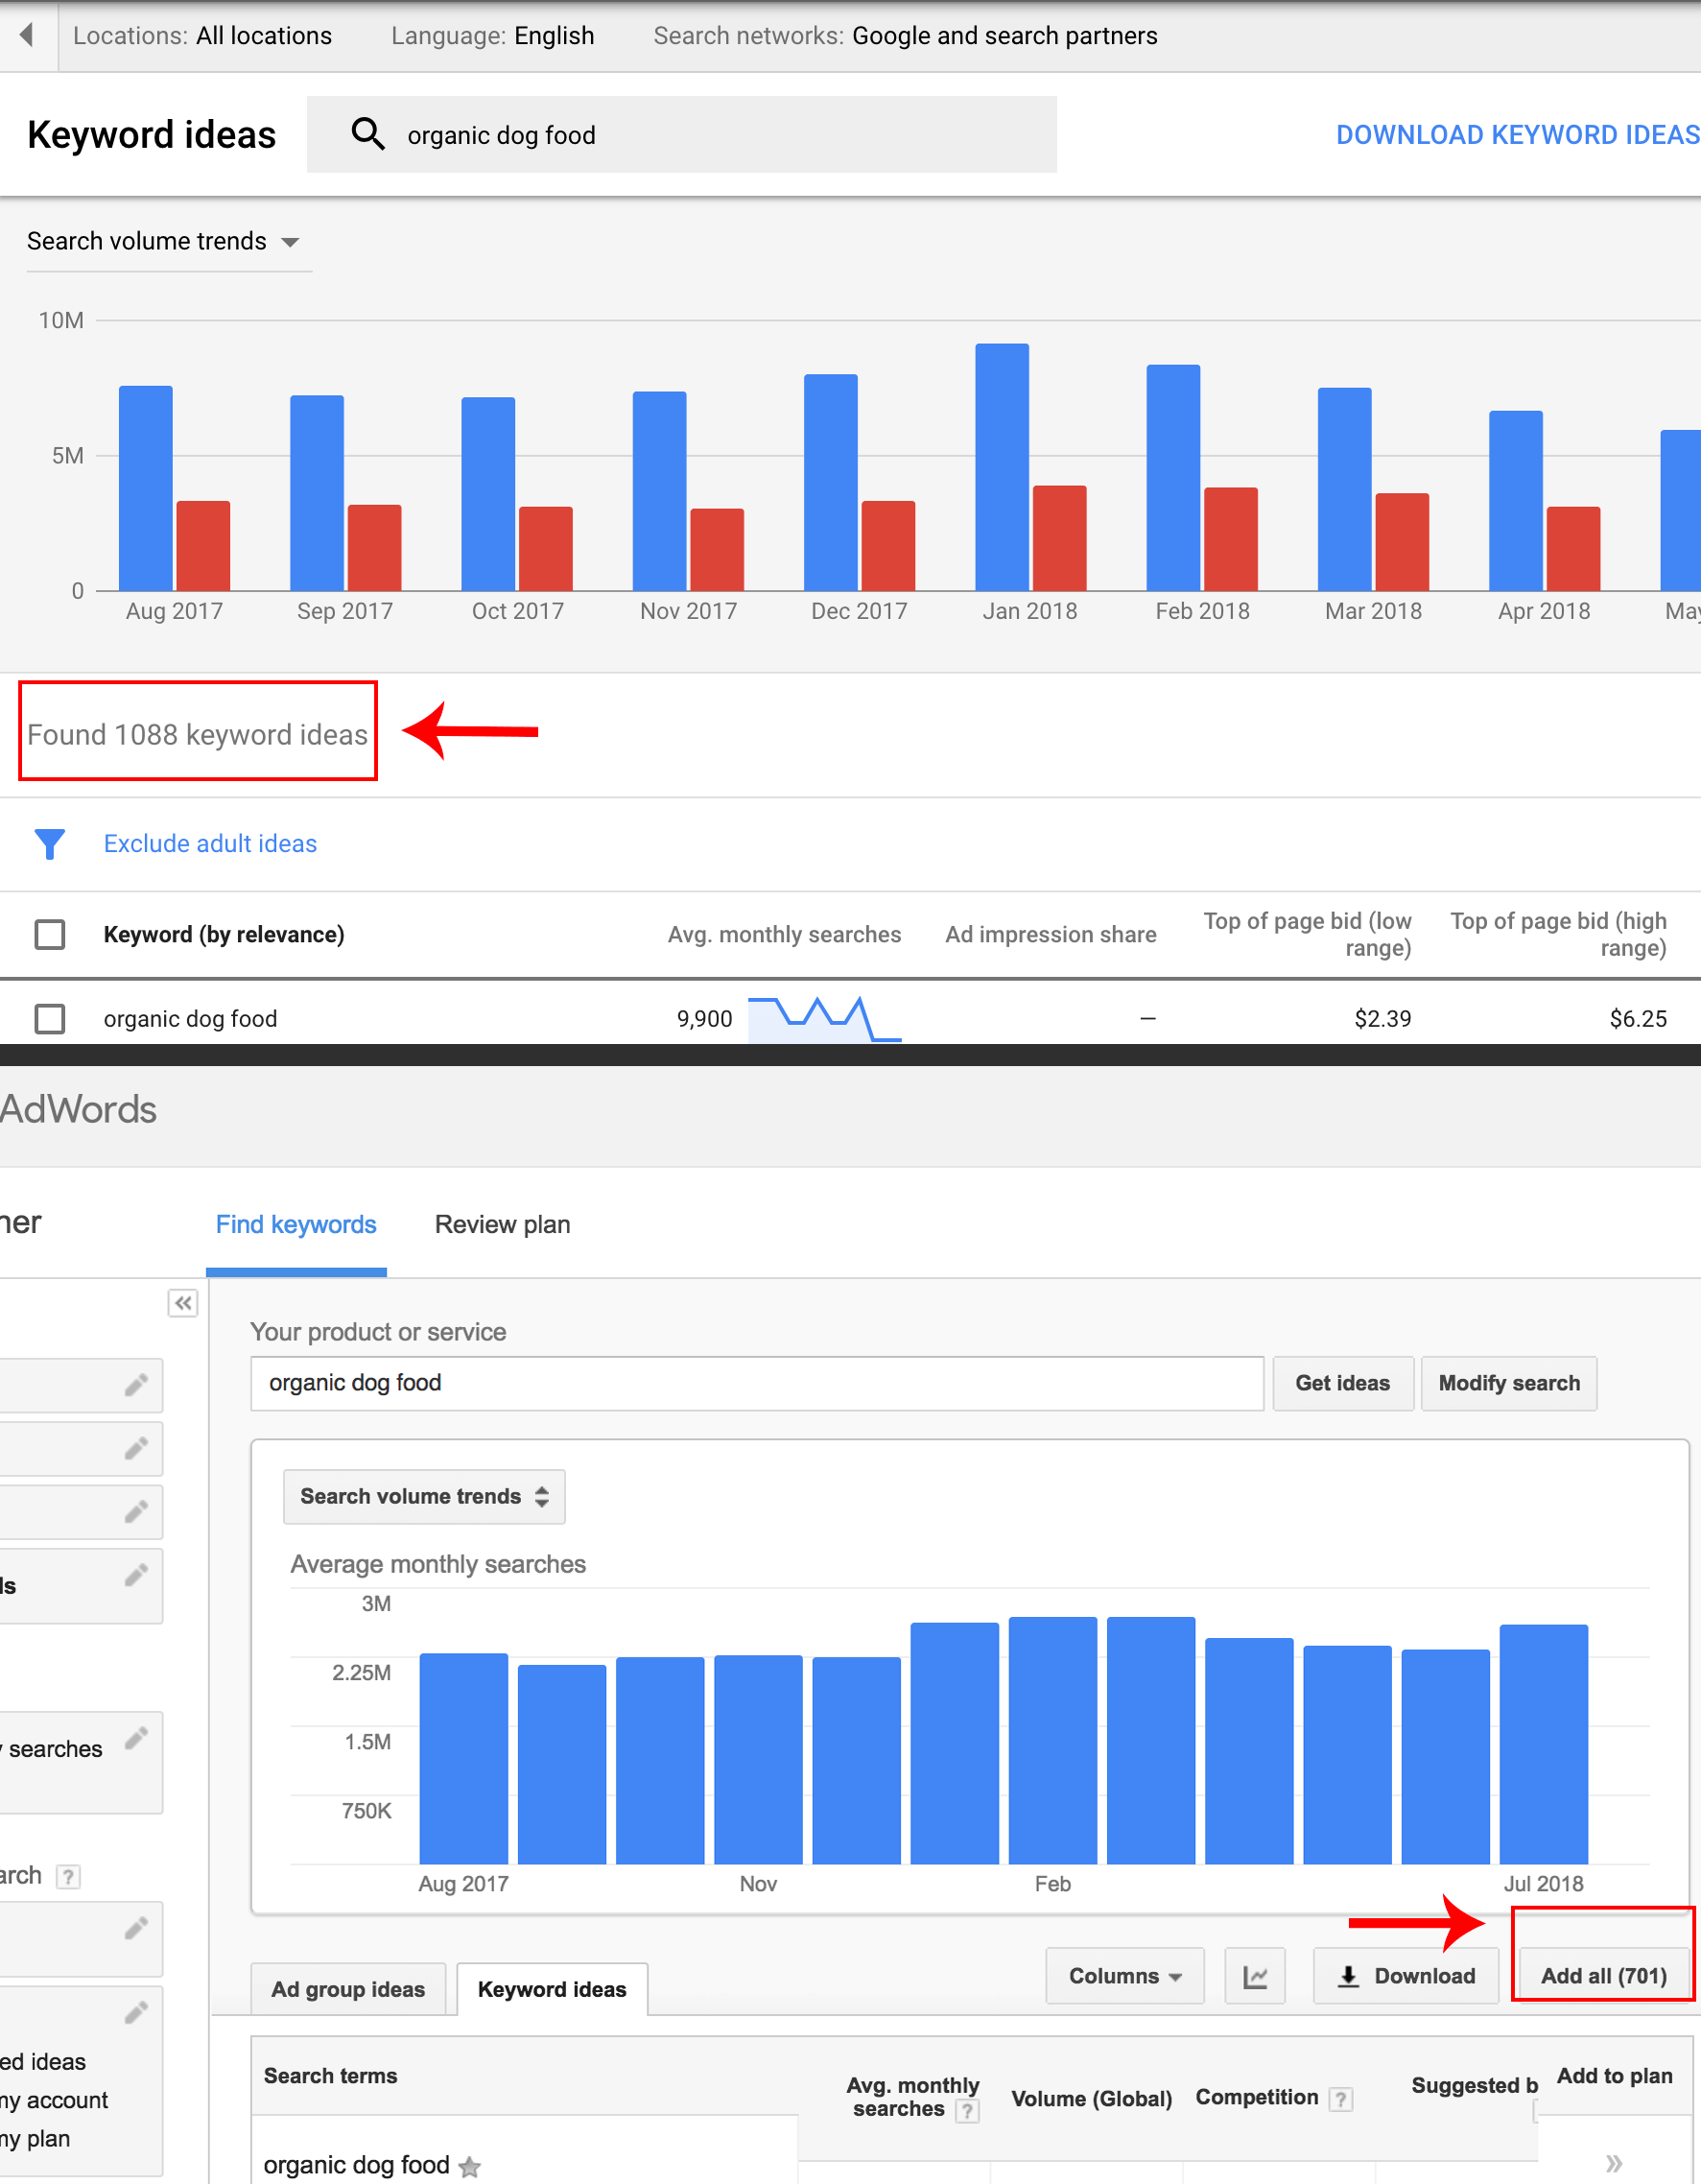Viewport: 1701px width, 2184px height.
Task: Click the Add all (701) button
Action: click(1604, 1976)
